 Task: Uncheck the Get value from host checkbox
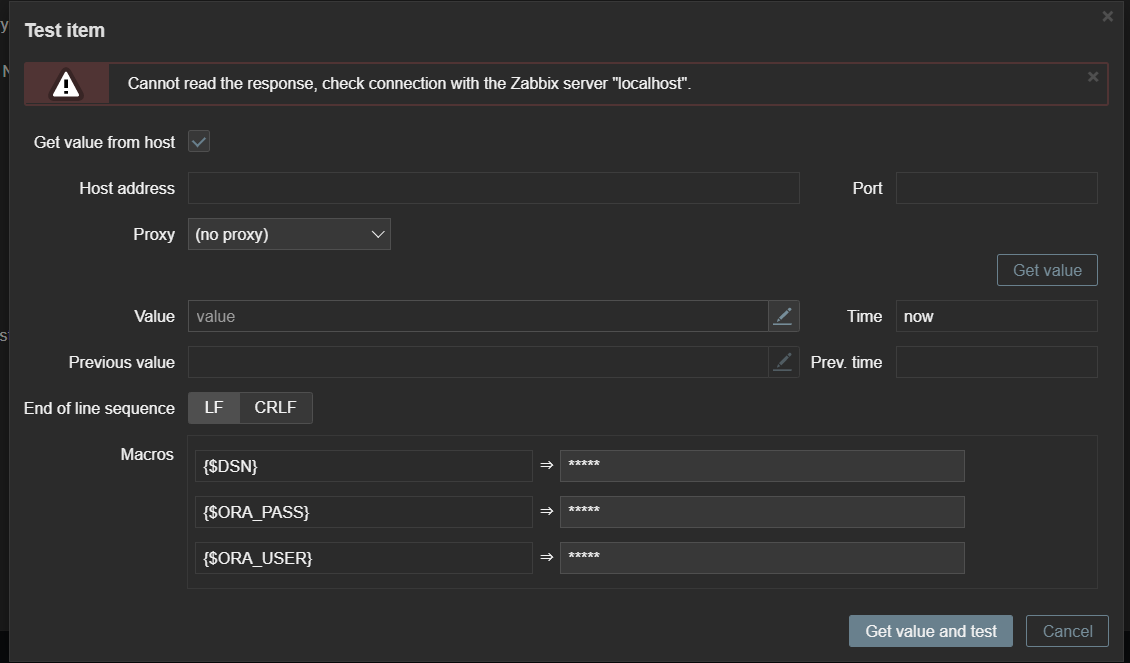tap(199, 142)
